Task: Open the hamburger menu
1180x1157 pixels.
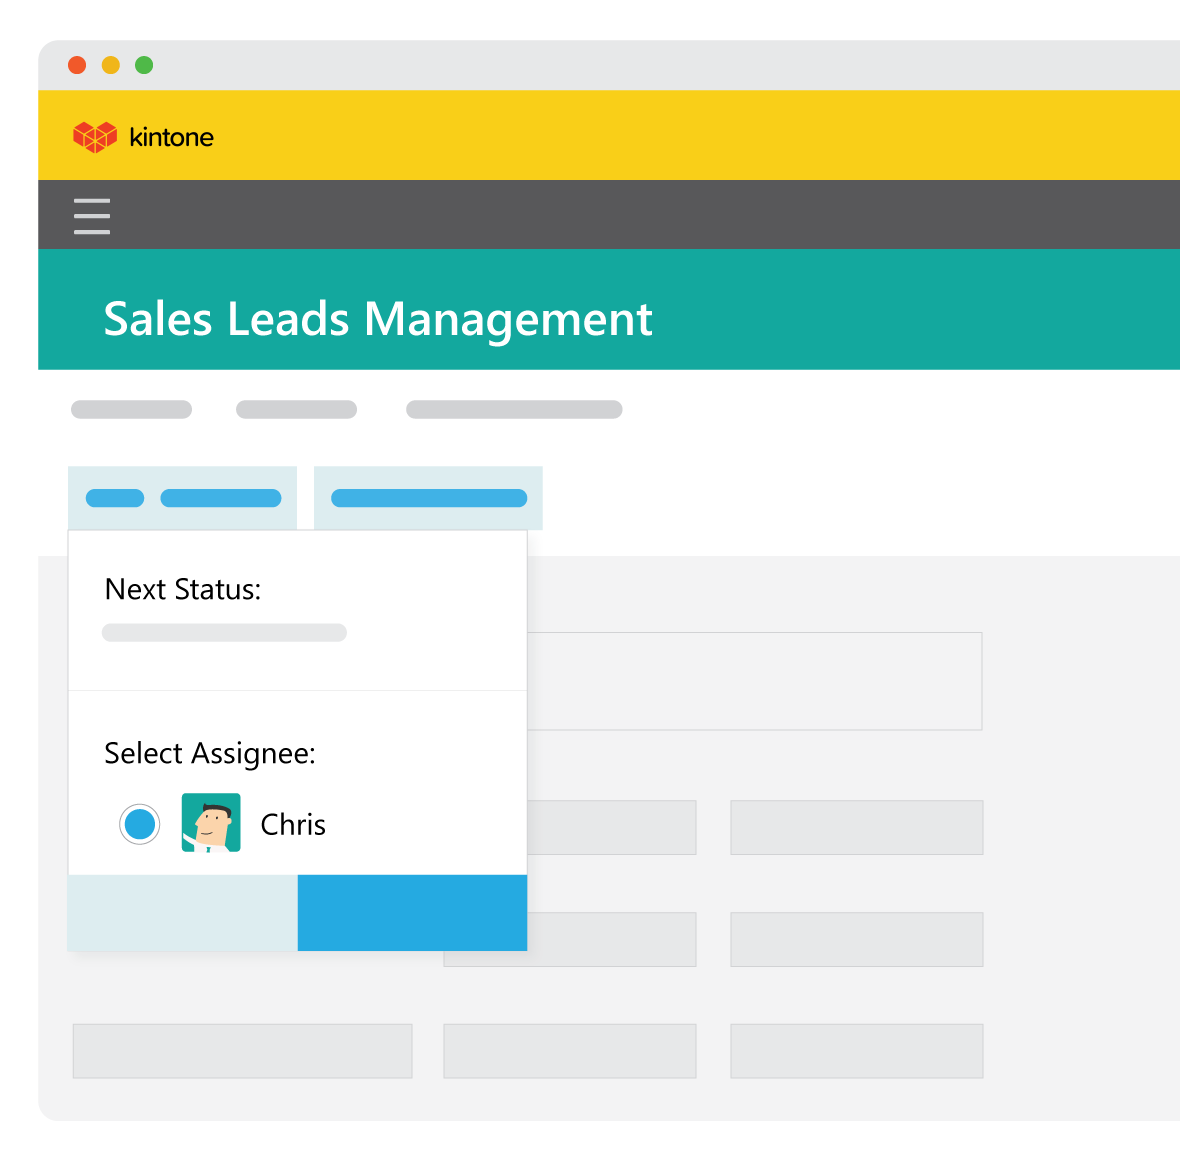Action: click(x=92, y=216)
